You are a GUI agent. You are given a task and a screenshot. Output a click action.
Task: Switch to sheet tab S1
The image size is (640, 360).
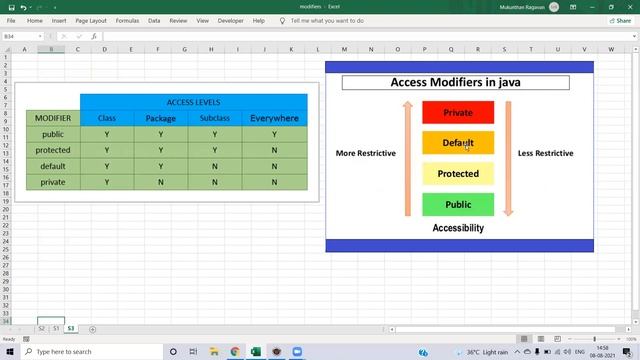pos(56,329)
